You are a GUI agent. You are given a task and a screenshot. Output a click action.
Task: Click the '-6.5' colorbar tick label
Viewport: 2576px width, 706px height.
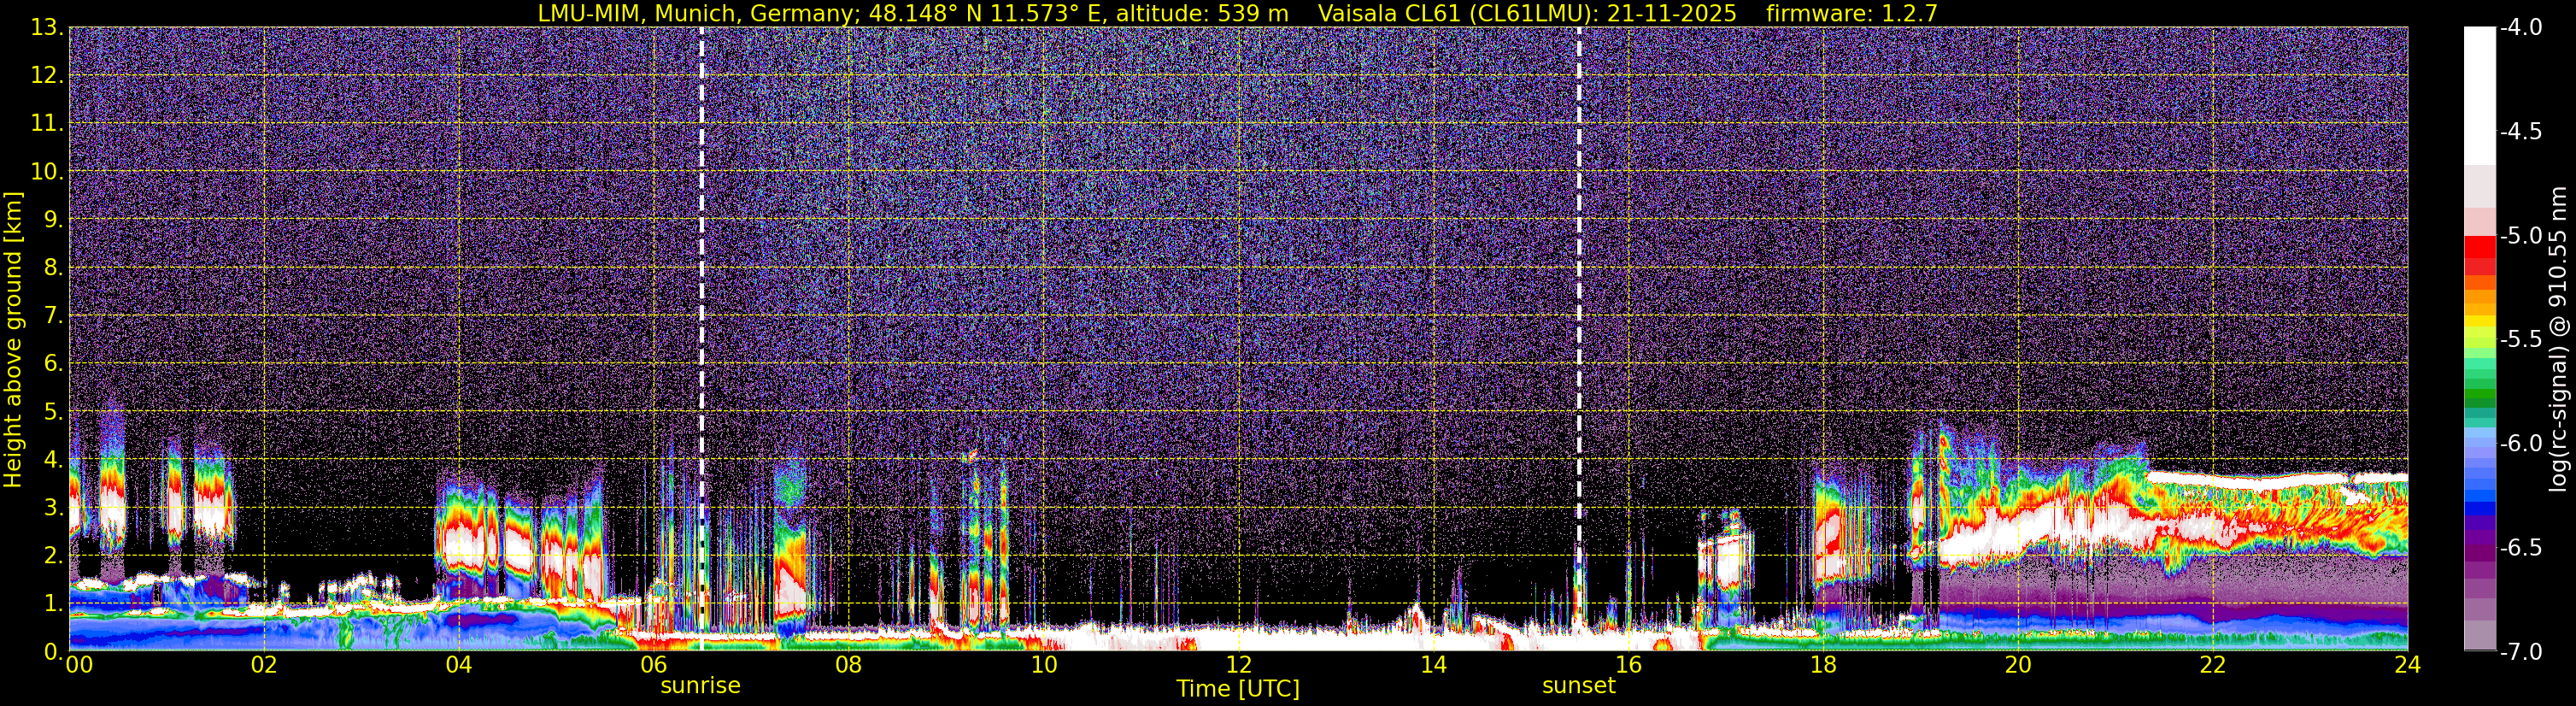[2520, 548]
